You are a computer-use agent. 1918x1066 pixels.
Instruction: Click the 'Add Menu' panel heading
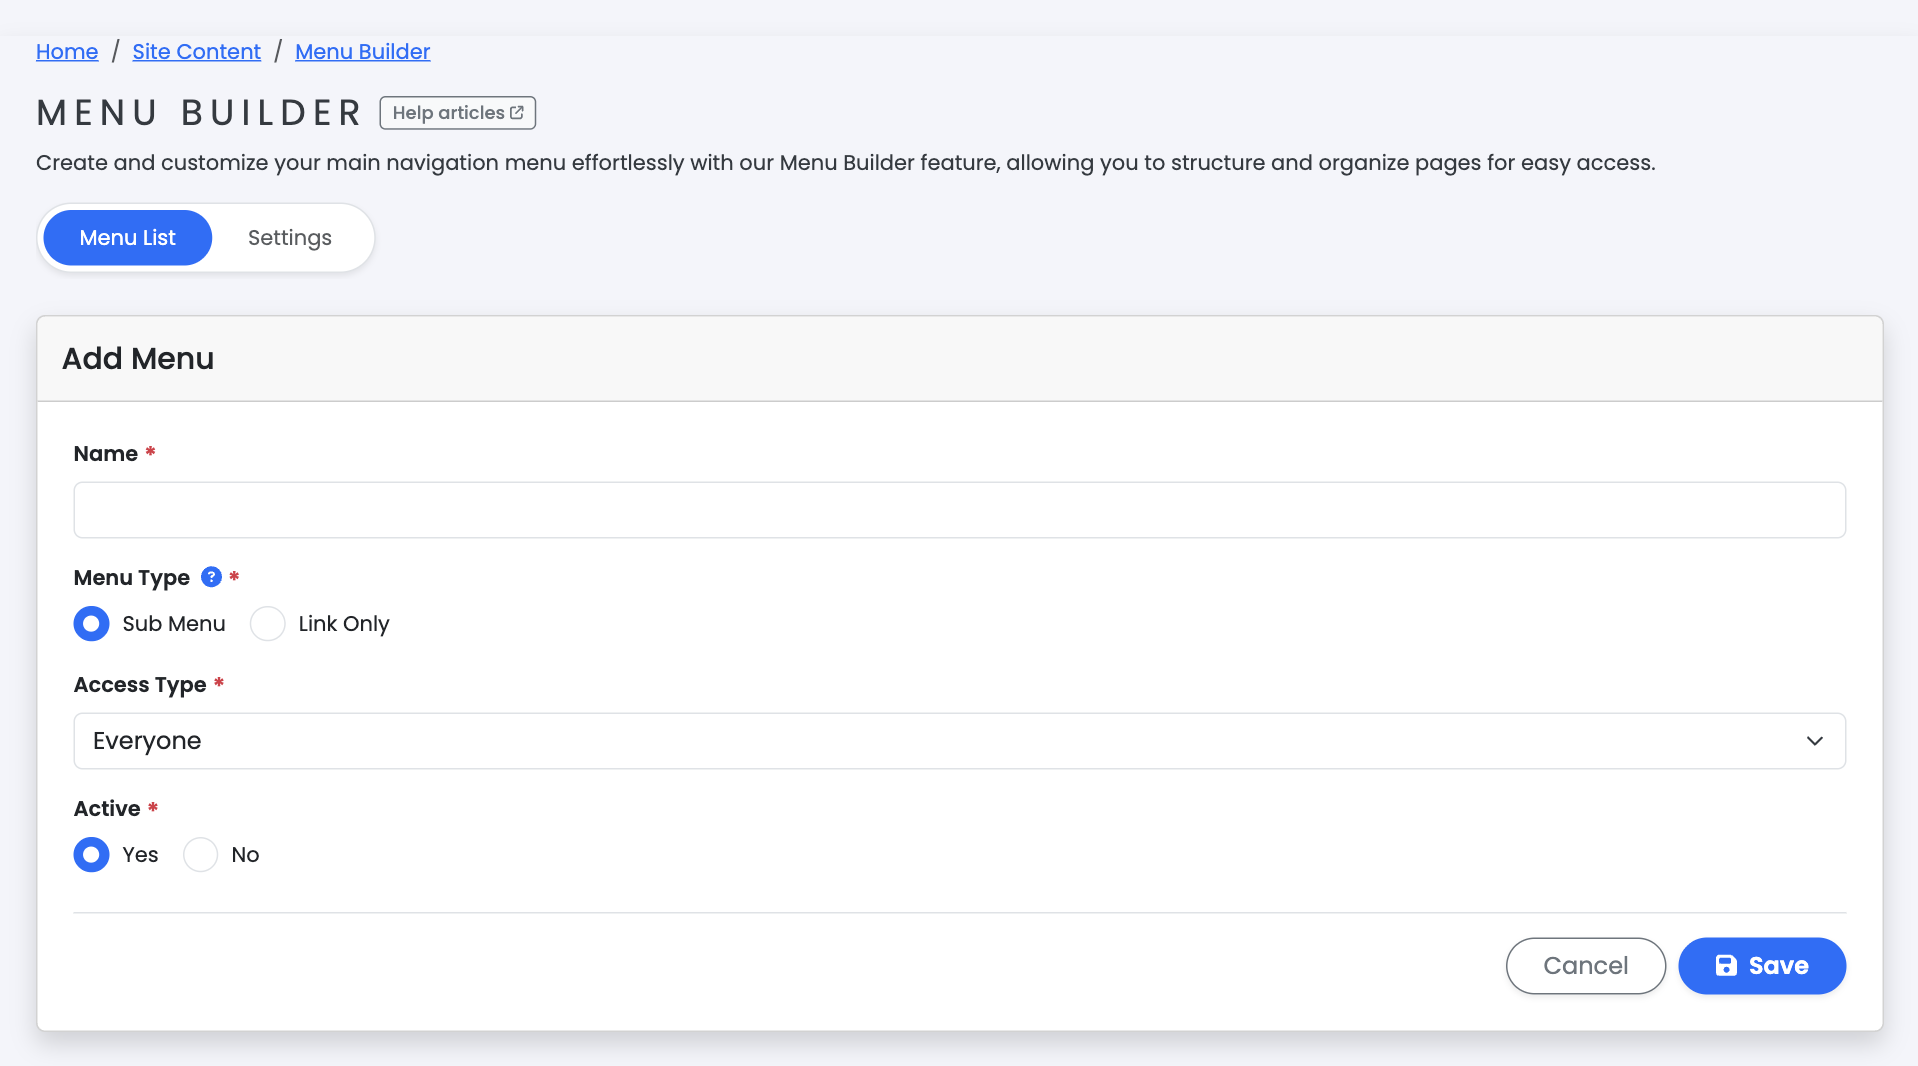click(x=138, y=359)
